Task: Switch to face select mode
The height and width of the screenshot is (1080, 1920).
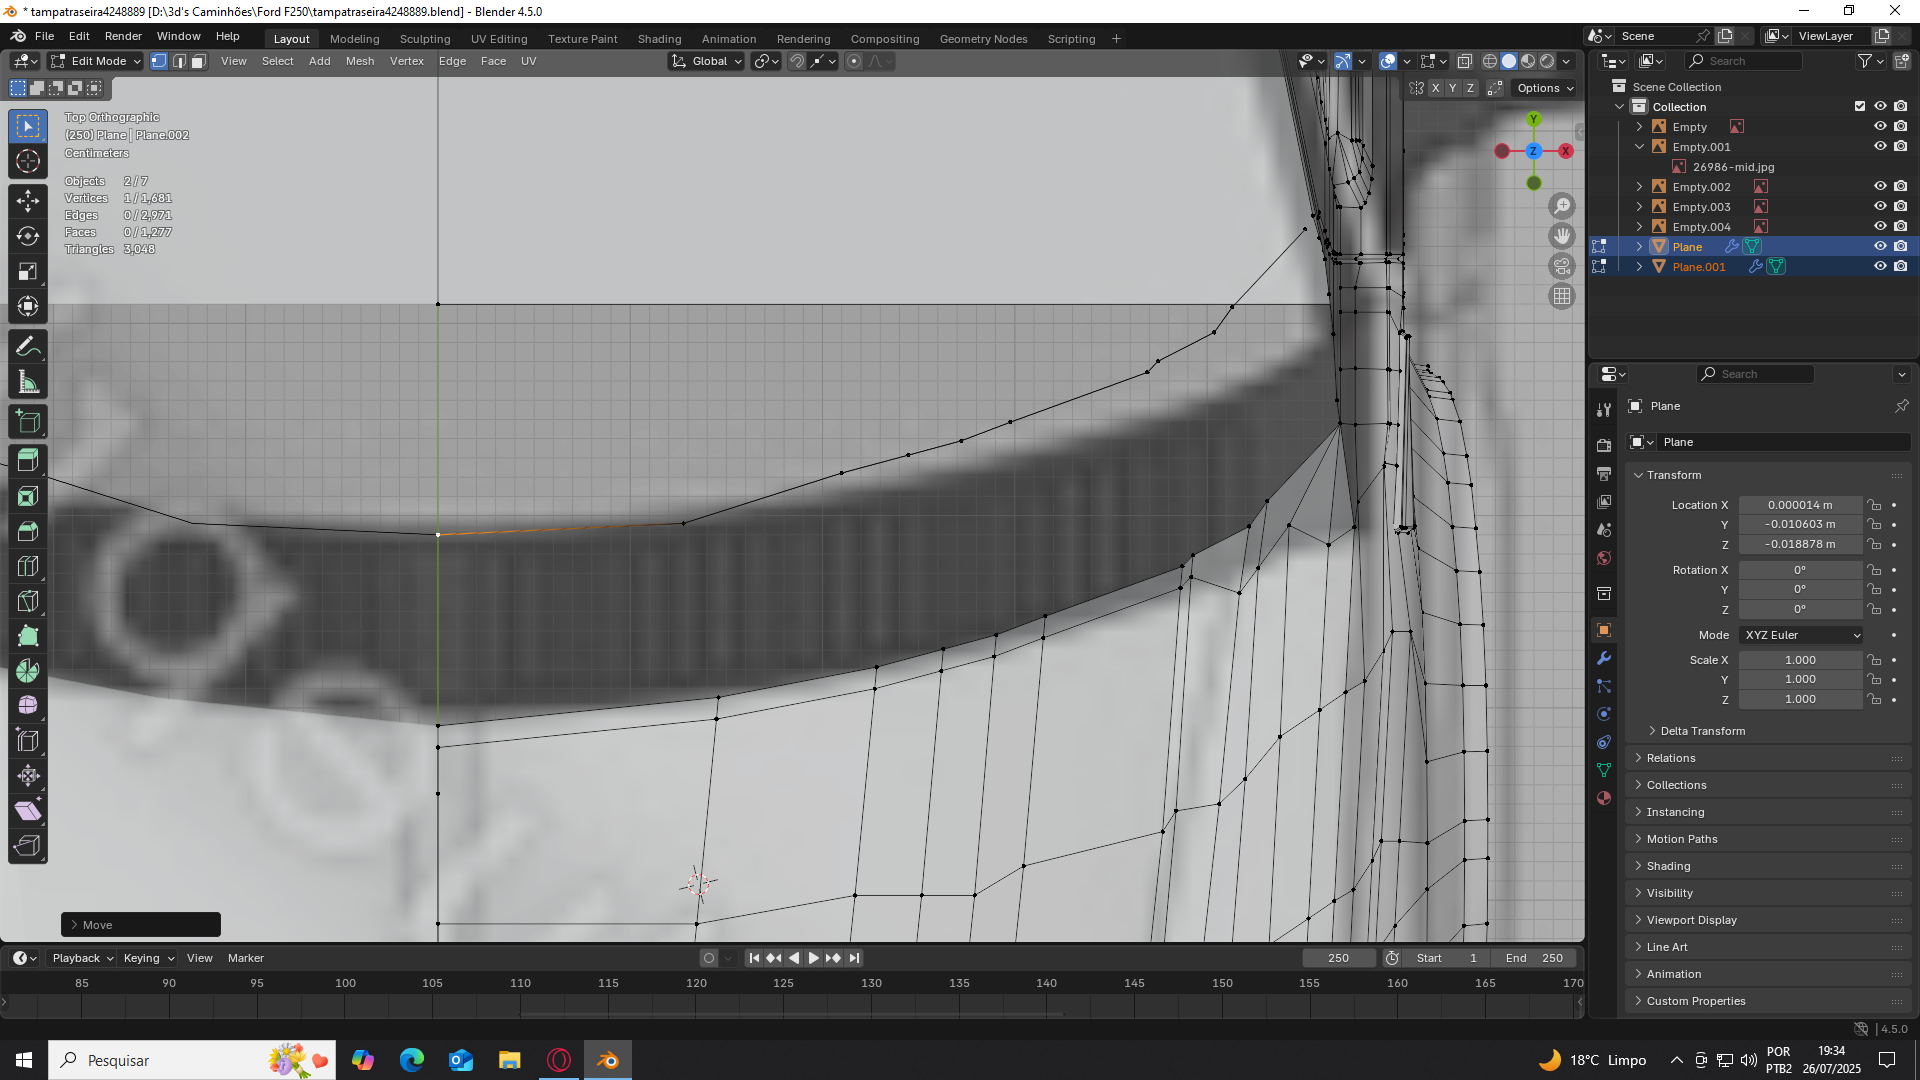Action: (198, 61)
